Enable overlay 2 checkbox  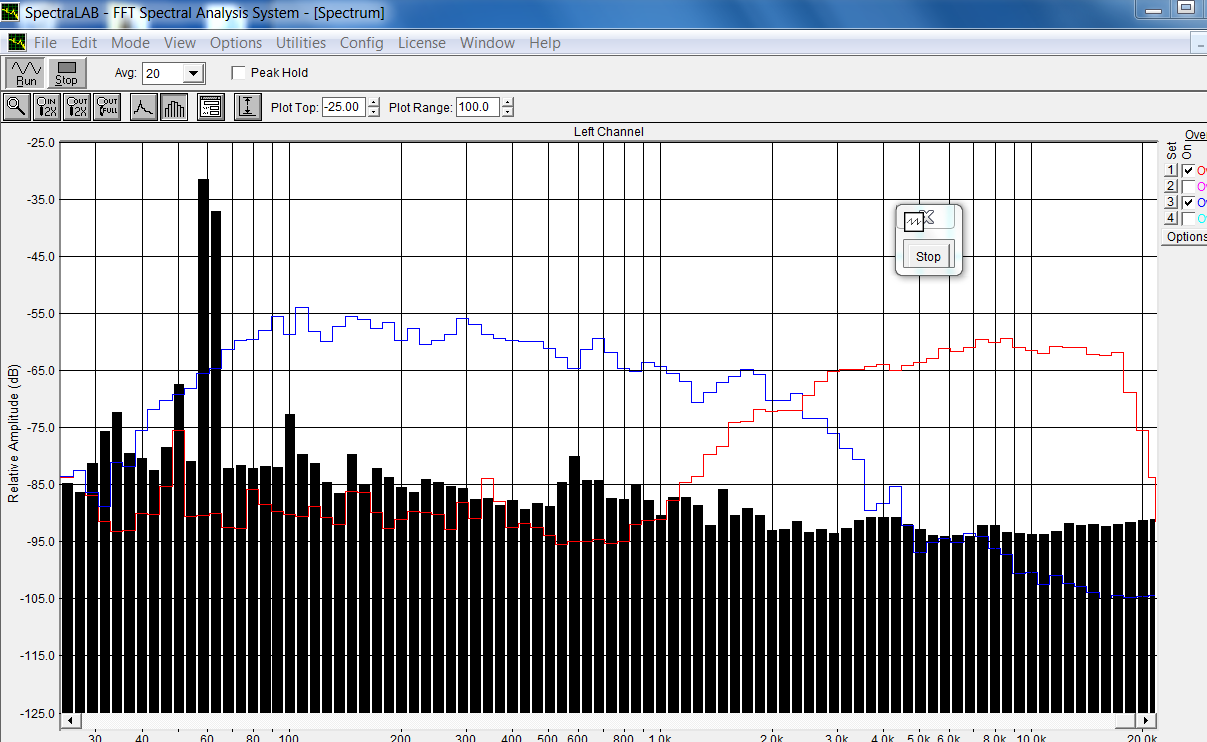tap(1188, 186)
